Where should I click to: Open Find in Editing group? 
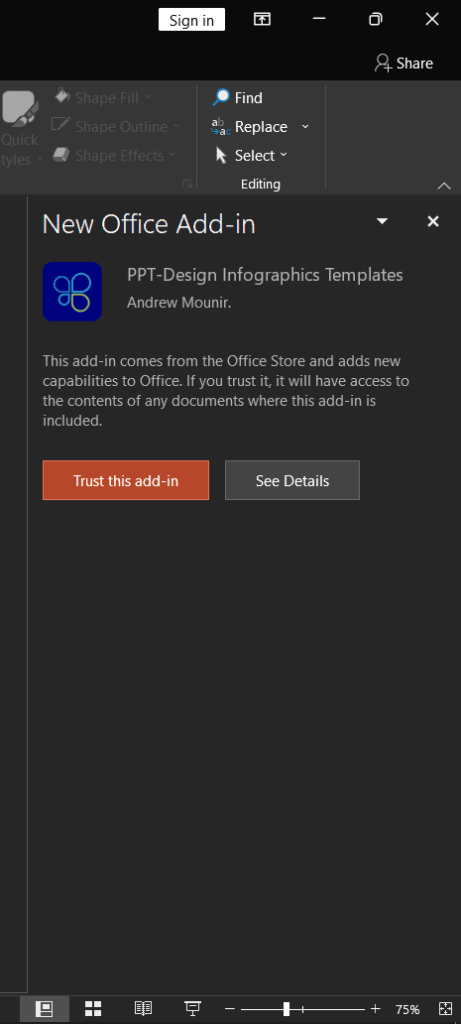tap(238, 98)
